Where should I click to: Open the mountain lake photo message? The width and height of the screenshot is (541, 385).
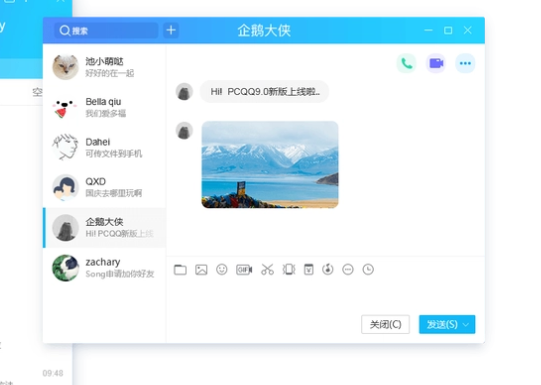[x=270, y=165]
